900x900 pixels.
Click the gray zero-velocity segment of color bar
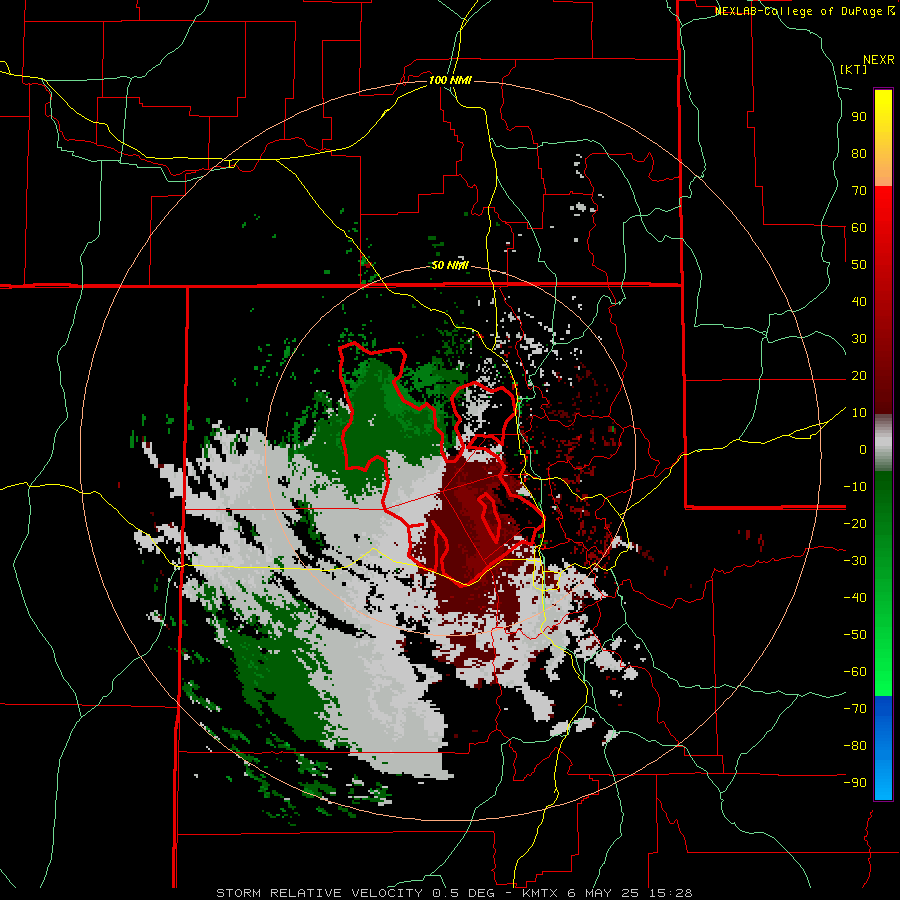click(x=883, y=442)
